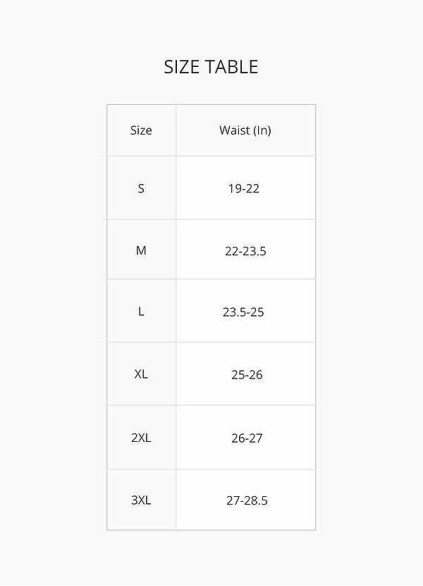The height and width of the screenshot is (586, 423).
Task: Click the 22-23.5 waist value
Action: coord(246,251)
